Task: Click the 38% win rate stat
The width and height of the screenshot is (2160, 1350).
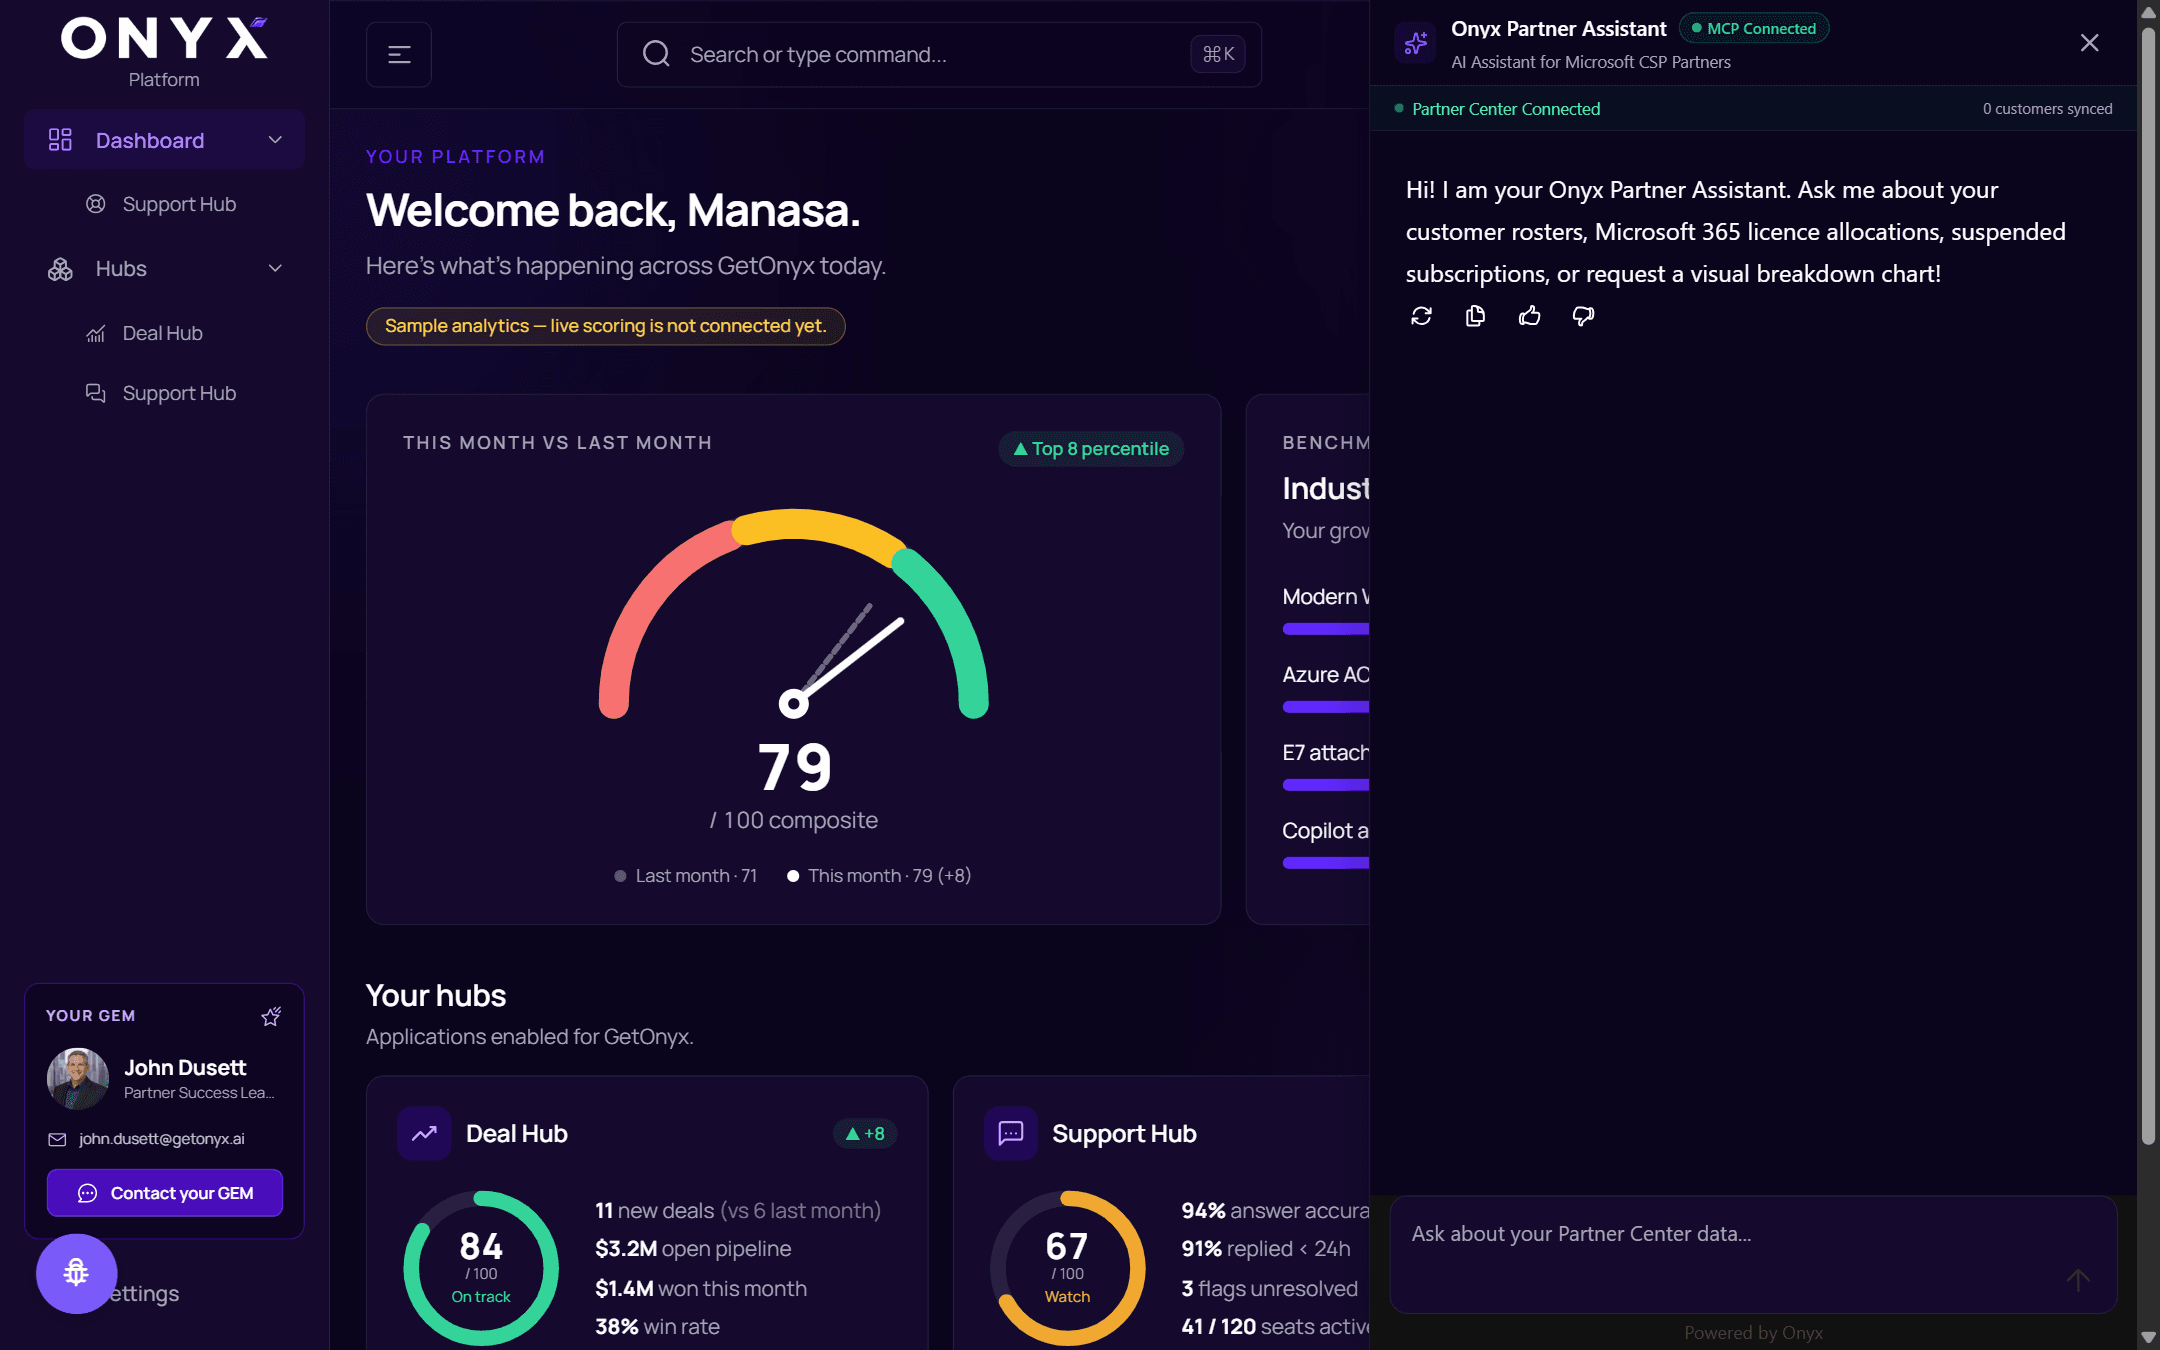Action: coord(657,1327)
